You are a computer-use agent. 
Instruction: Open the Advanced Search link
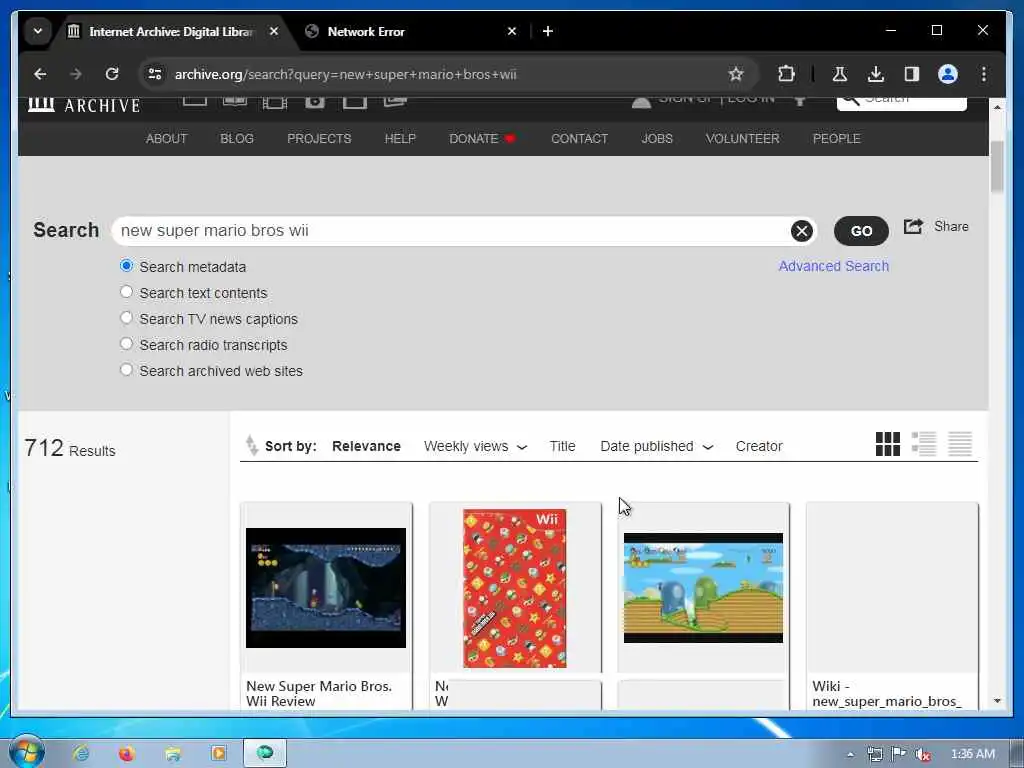click(x=833, y=266)
